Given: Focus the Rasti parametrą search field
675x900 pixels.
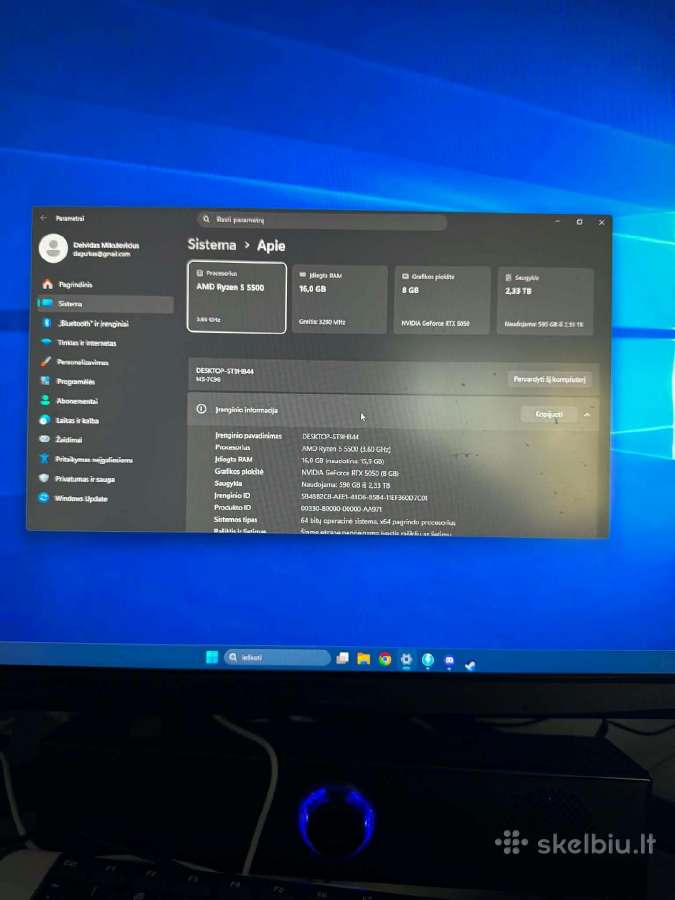Looking at the screenshot, I should 321,220.
